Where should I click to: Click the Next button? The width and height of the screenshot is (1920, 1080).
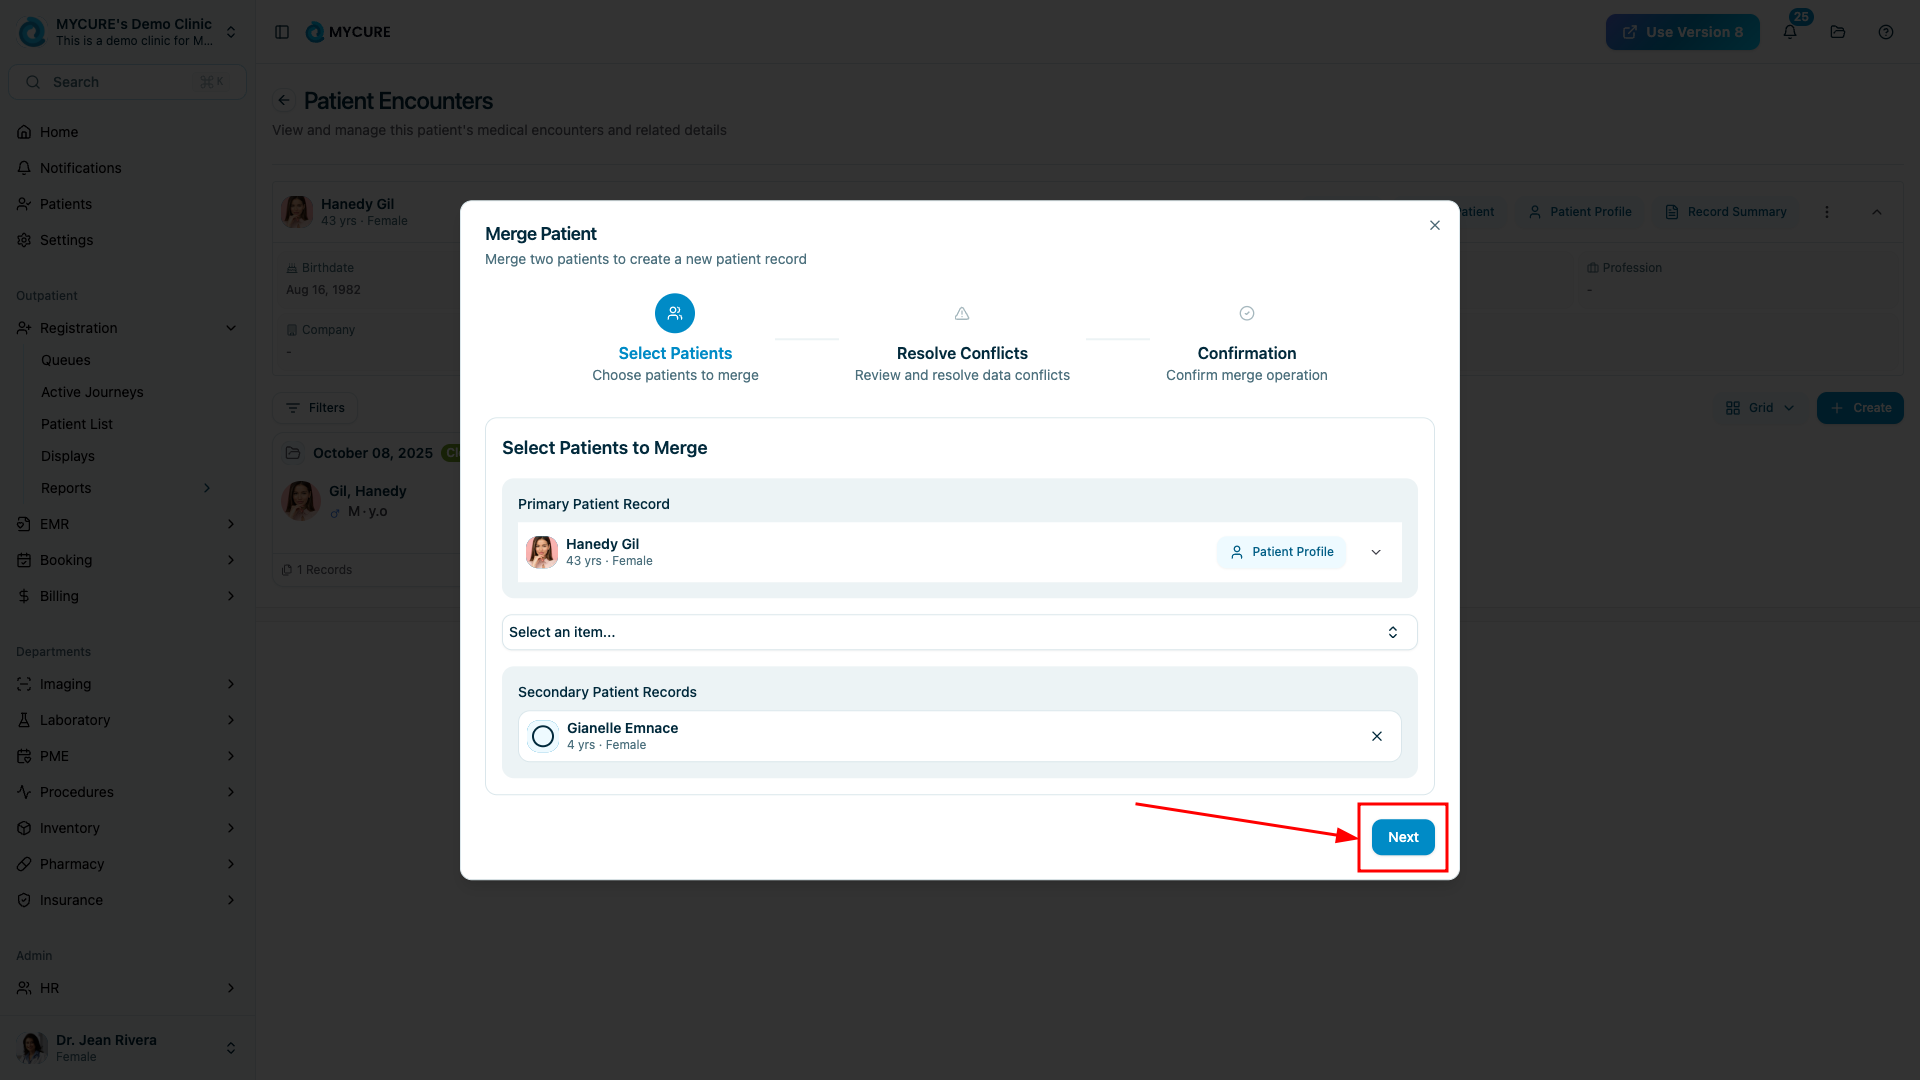coord(1403,837)
